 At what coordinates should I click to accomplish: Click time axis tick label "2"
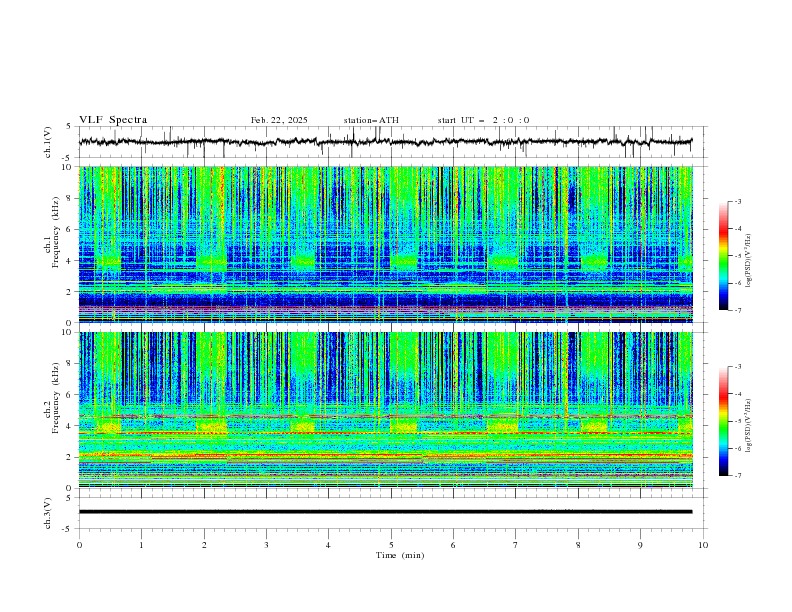point(204,545)
